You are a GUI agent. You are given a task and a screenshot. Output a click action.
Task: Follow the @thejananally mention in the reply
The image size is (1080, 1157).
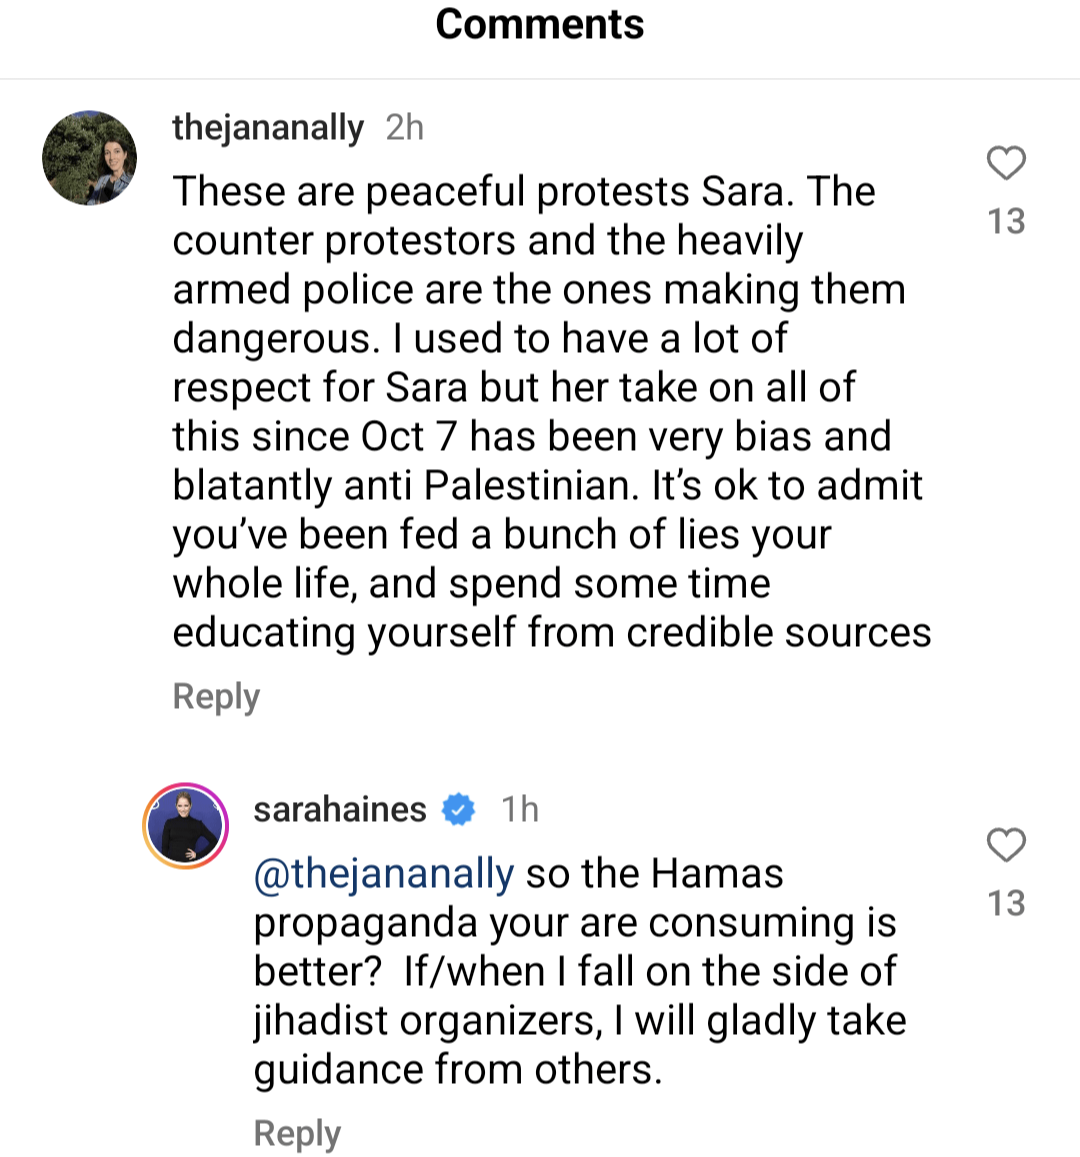click(x=384, y=874)
